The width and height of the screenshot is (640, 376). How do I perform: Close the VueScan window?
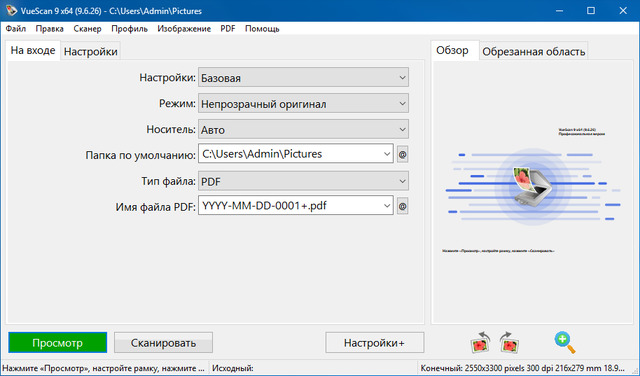point(623,11)
